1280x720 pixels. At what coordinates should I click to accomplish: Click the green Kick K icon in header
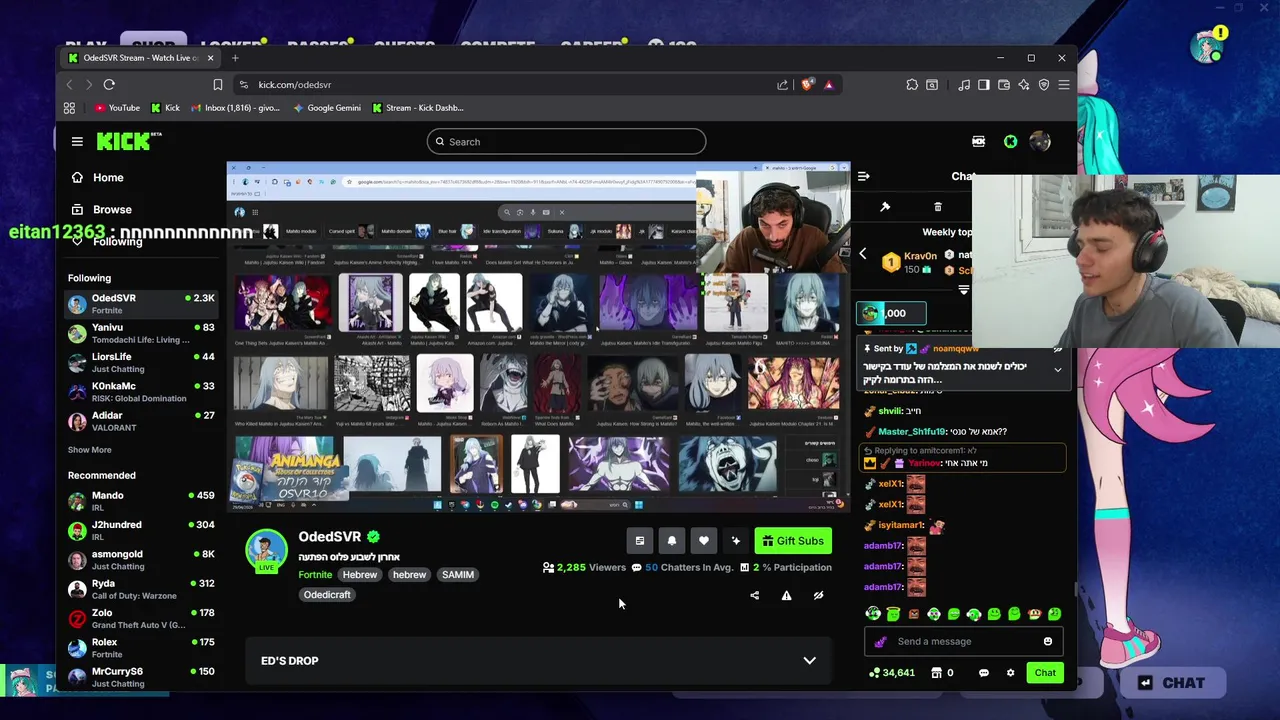[1010, 142]
